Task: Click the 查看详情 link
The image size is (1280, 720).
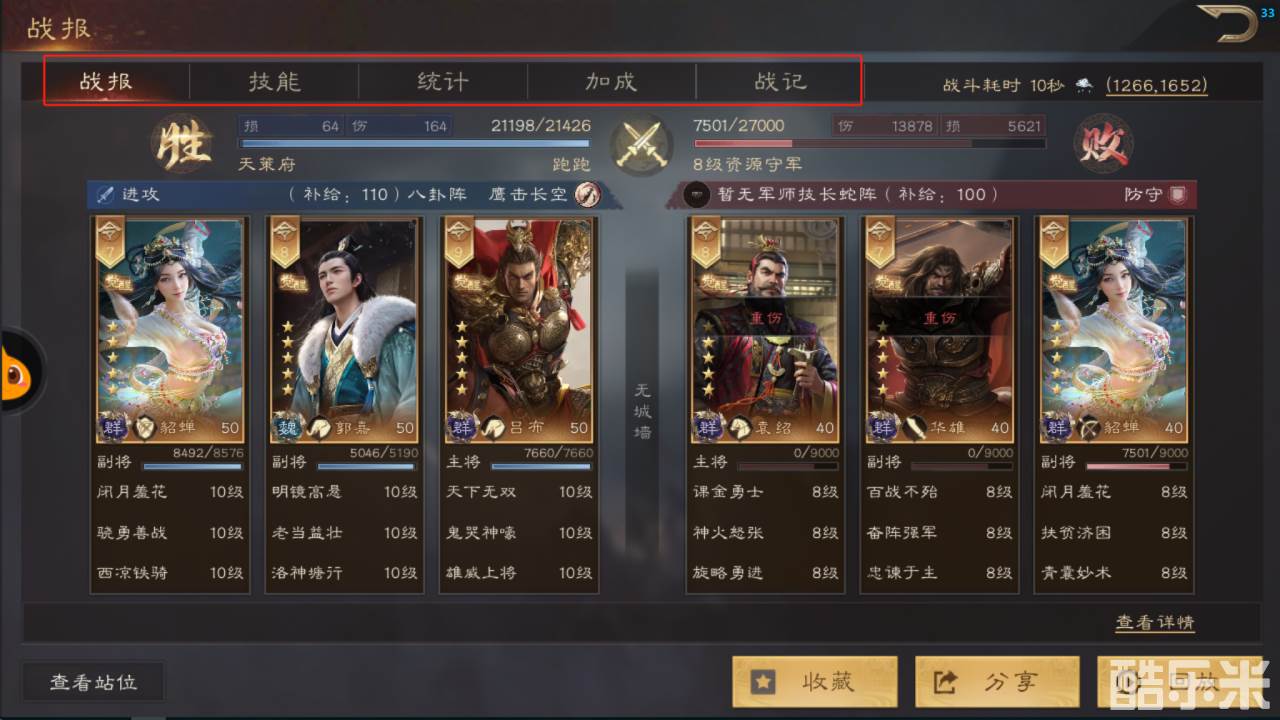Action: (x=1155, y=622)
